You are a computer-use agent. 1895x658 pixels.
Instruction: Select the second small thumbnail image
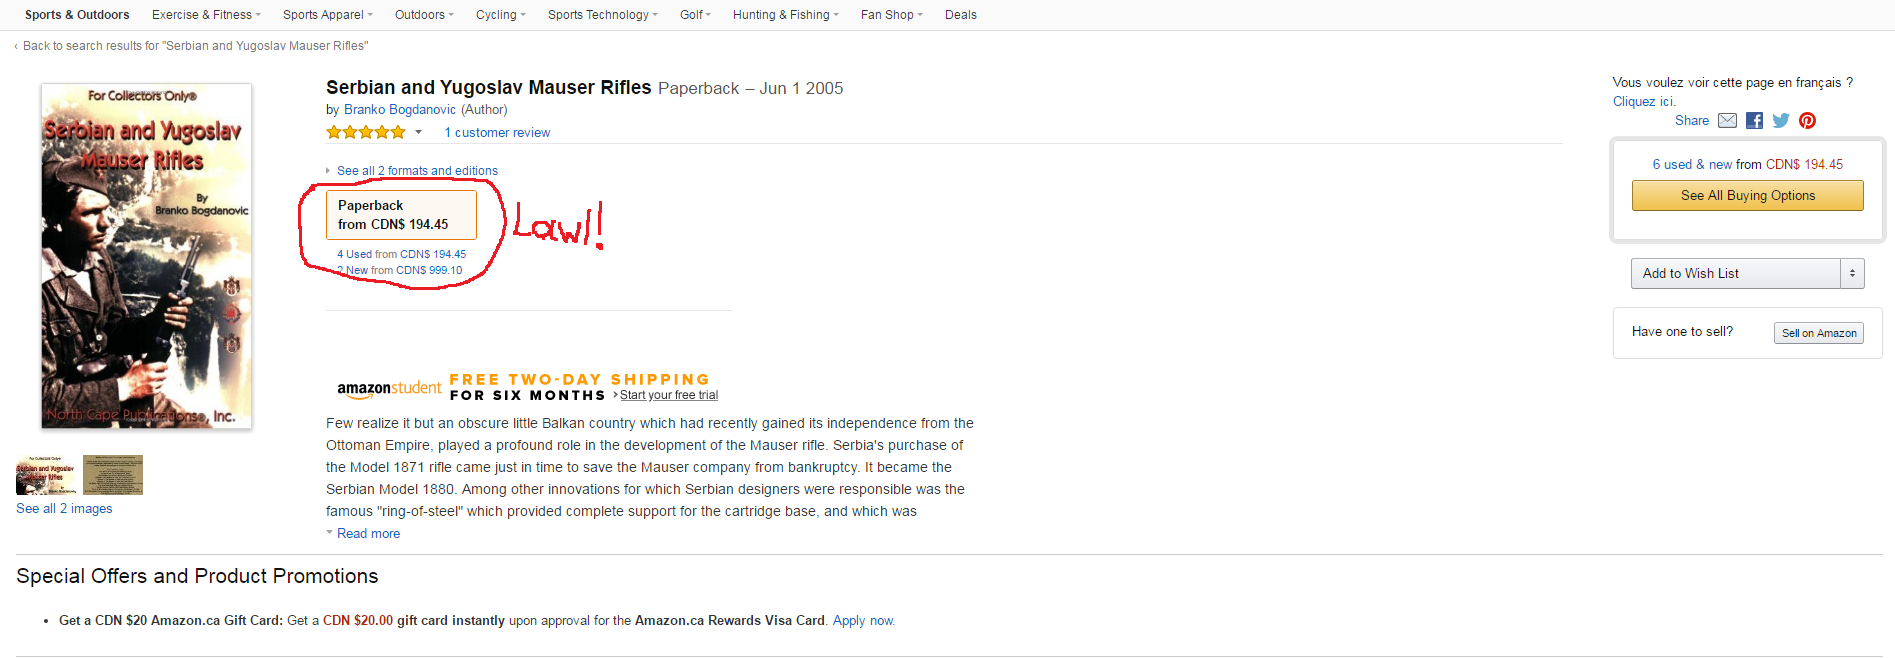click(x=113, y=475)
